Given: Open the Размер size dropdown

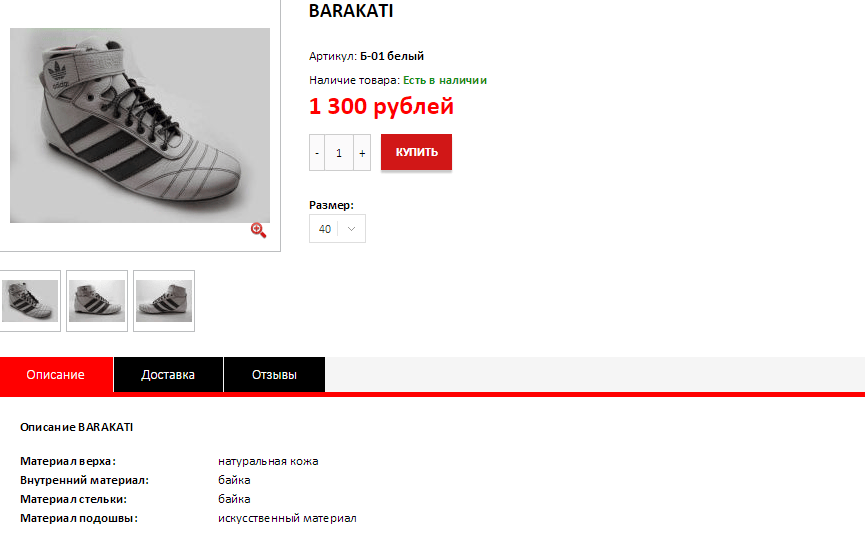Looking at the screenshot, I should pos(337,228).
